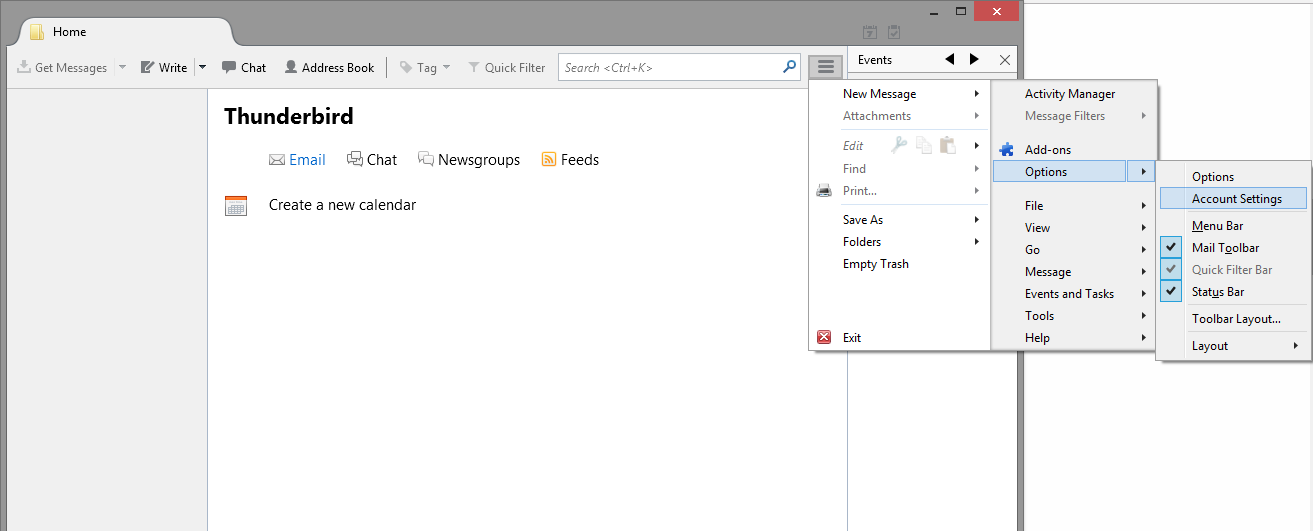1313x531 pixels.
Task: Toggle the Quick Filter Bar checkmark
Action: pos(1172,269)
